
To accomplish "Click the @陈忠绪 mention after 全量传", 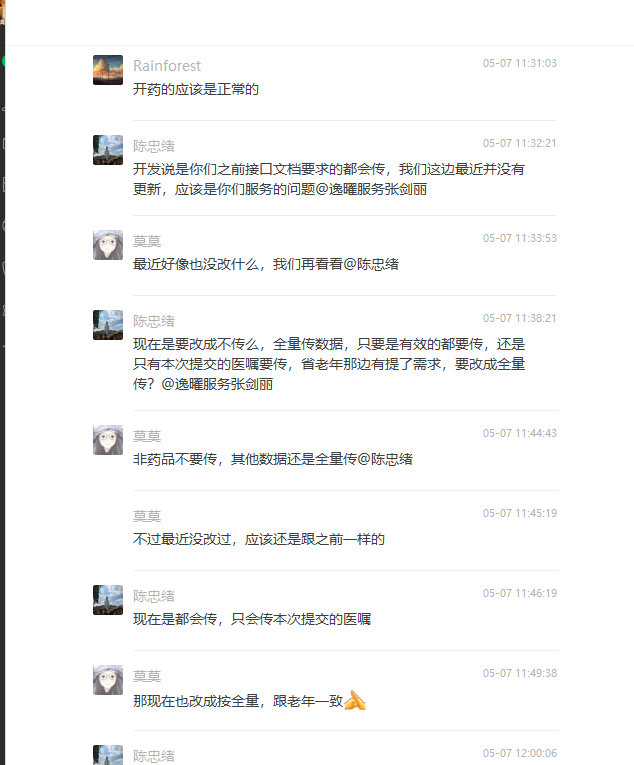I will click(385, 459).
